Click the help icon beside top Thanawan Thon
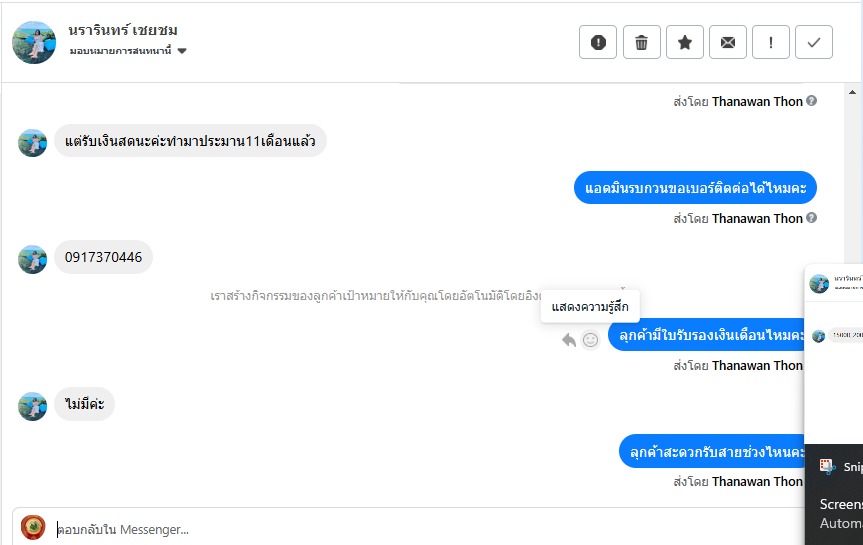Screen dimensions: 863x545 812,101
